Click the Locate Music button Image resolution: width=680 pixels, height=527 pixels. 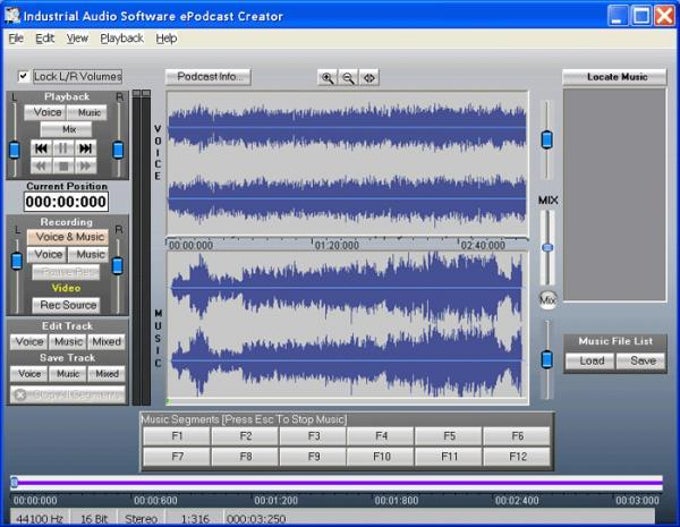click(x=614, y=77)
